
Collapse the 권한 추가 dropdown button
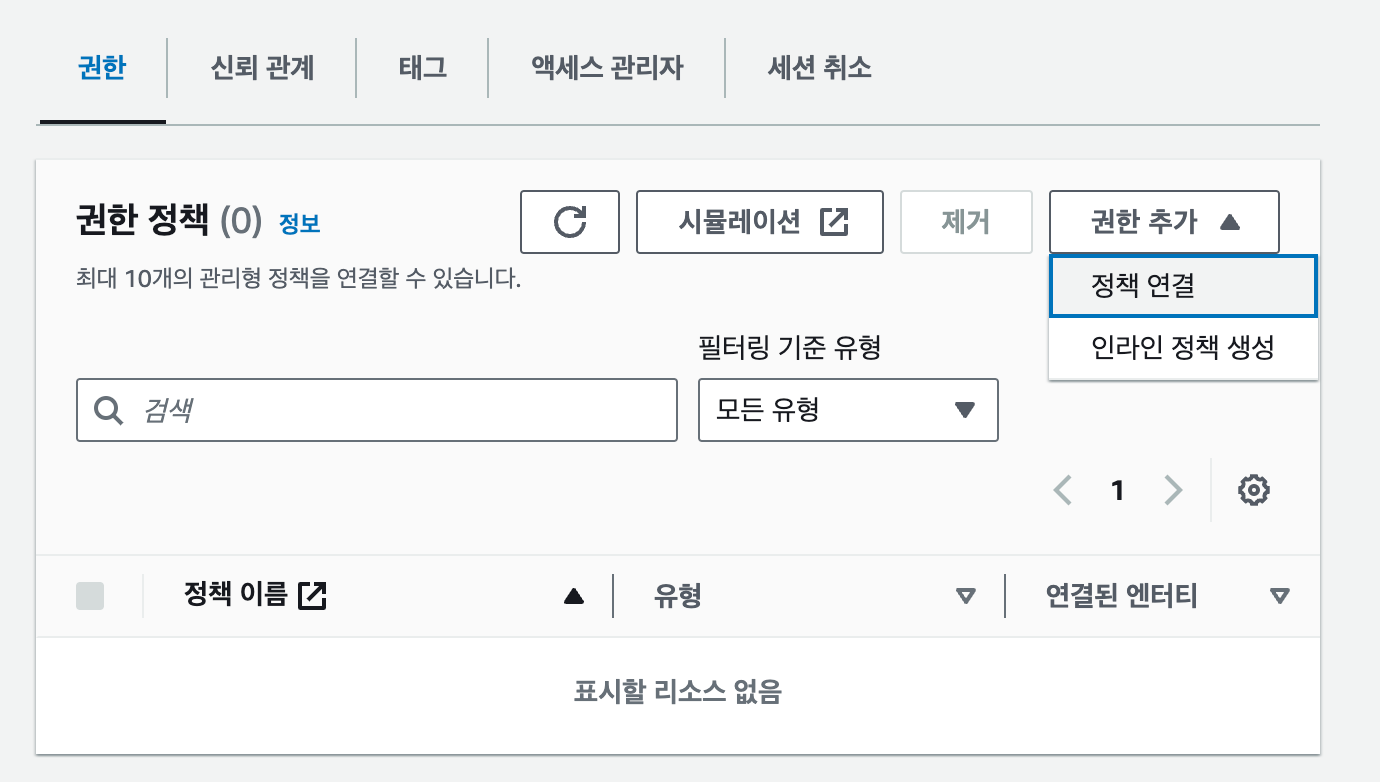tap(1164, 222)
